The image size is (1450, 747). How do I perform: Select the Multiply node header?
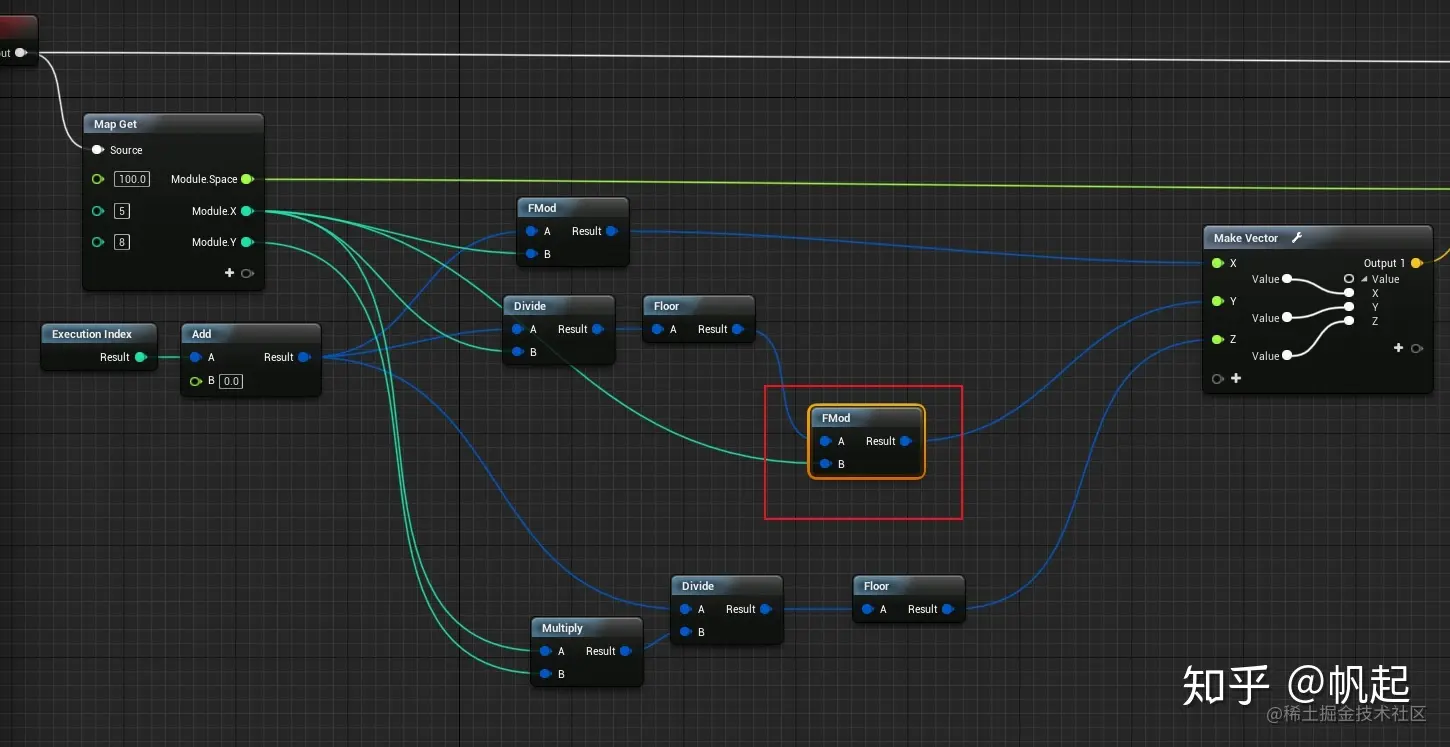pos(586,628)
